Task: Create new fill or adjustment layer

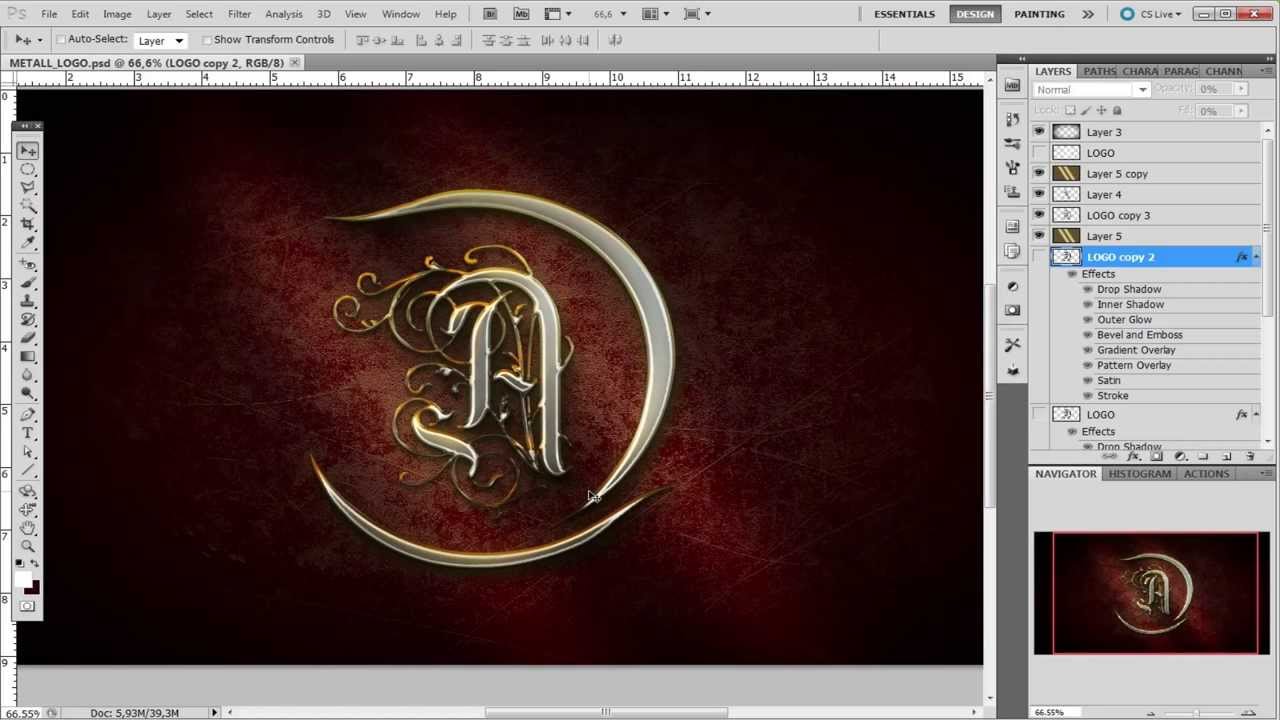Action: [1180, 457]
